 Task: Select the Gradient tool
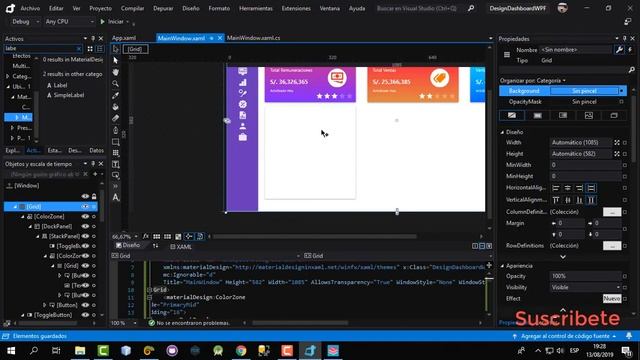tap(116, 118)
